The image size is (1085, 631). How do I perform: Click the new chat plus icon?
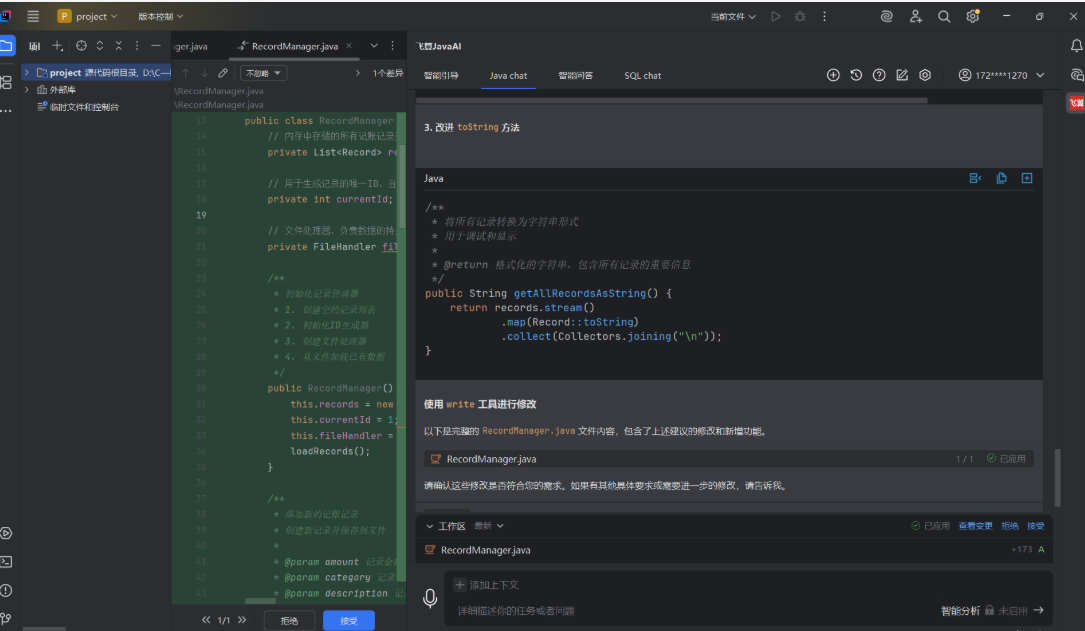point(833,75)
